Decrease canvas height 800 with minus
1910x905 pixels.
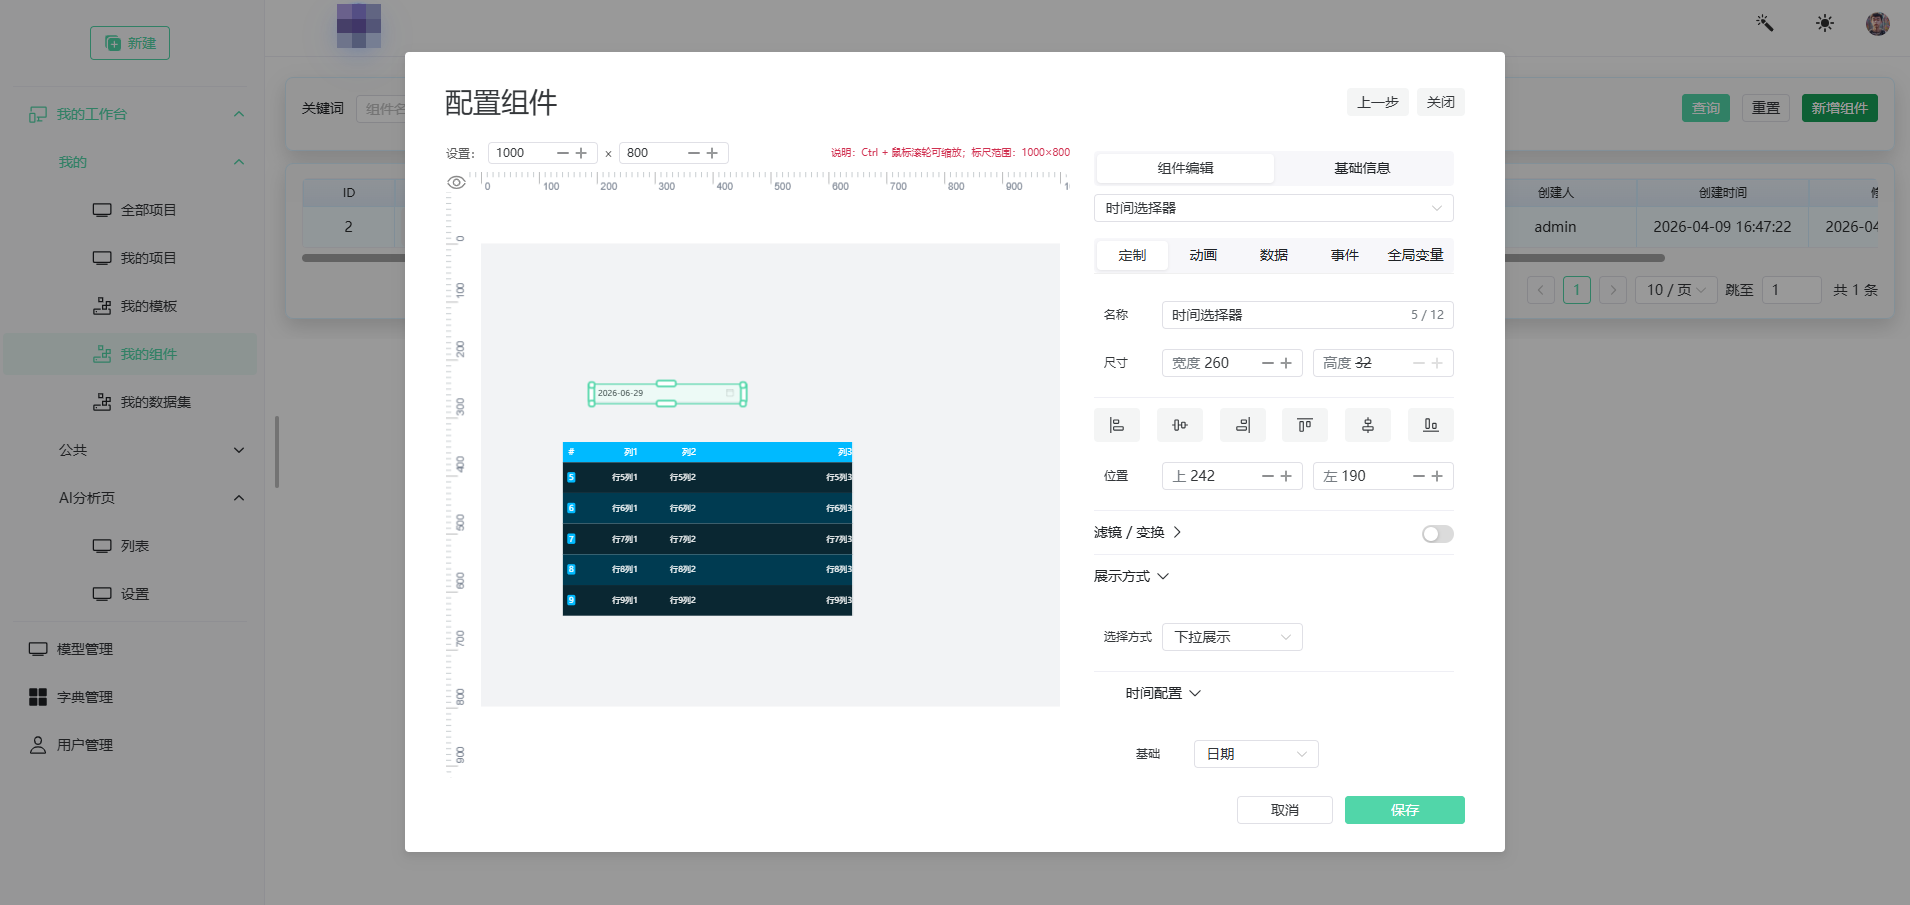pyautogui.click(x=693, y=153)
